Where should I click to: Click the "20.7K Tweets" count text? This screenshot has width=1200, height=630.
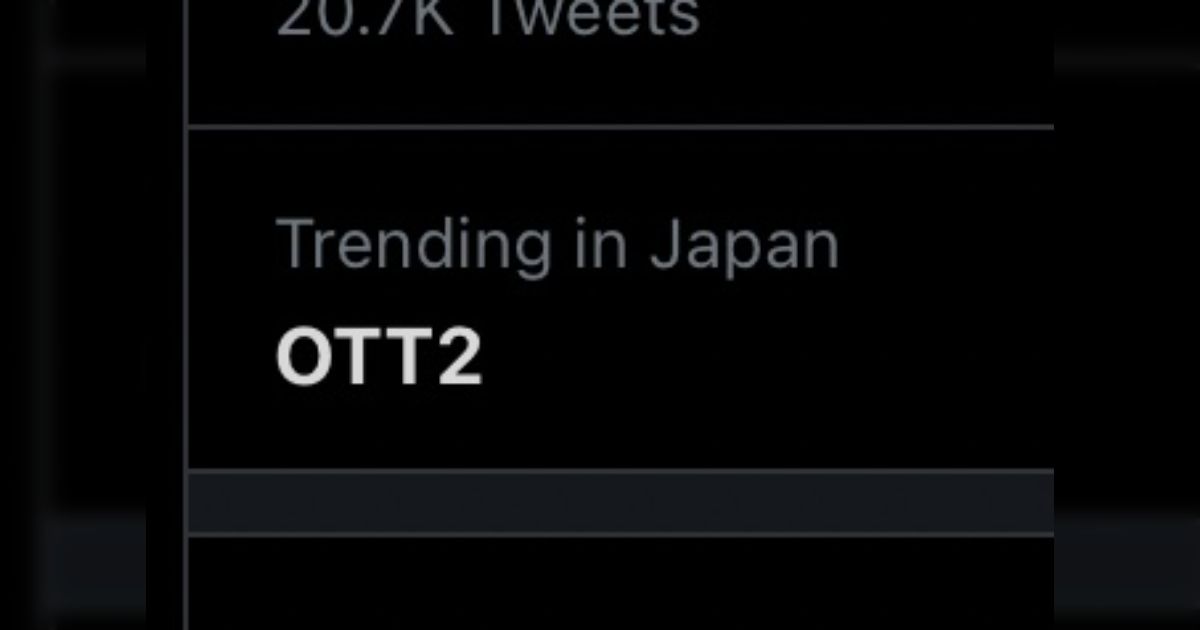(487, 18)
